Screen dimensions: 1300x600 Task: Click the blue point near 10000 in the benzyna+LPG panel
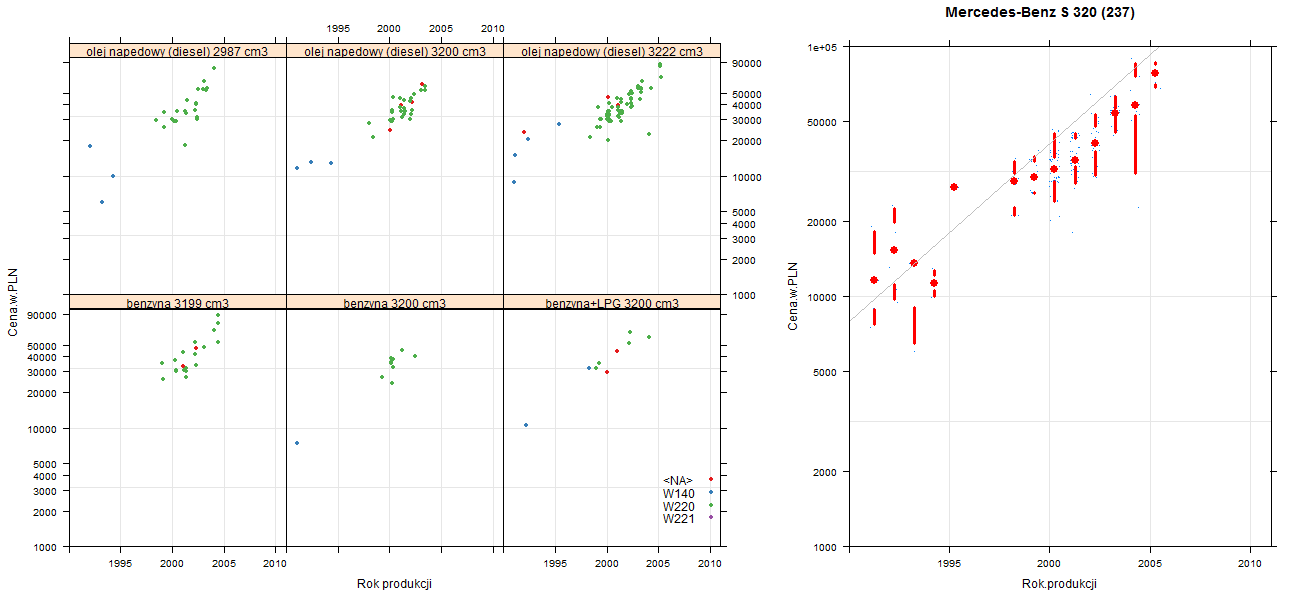[526, 425]
